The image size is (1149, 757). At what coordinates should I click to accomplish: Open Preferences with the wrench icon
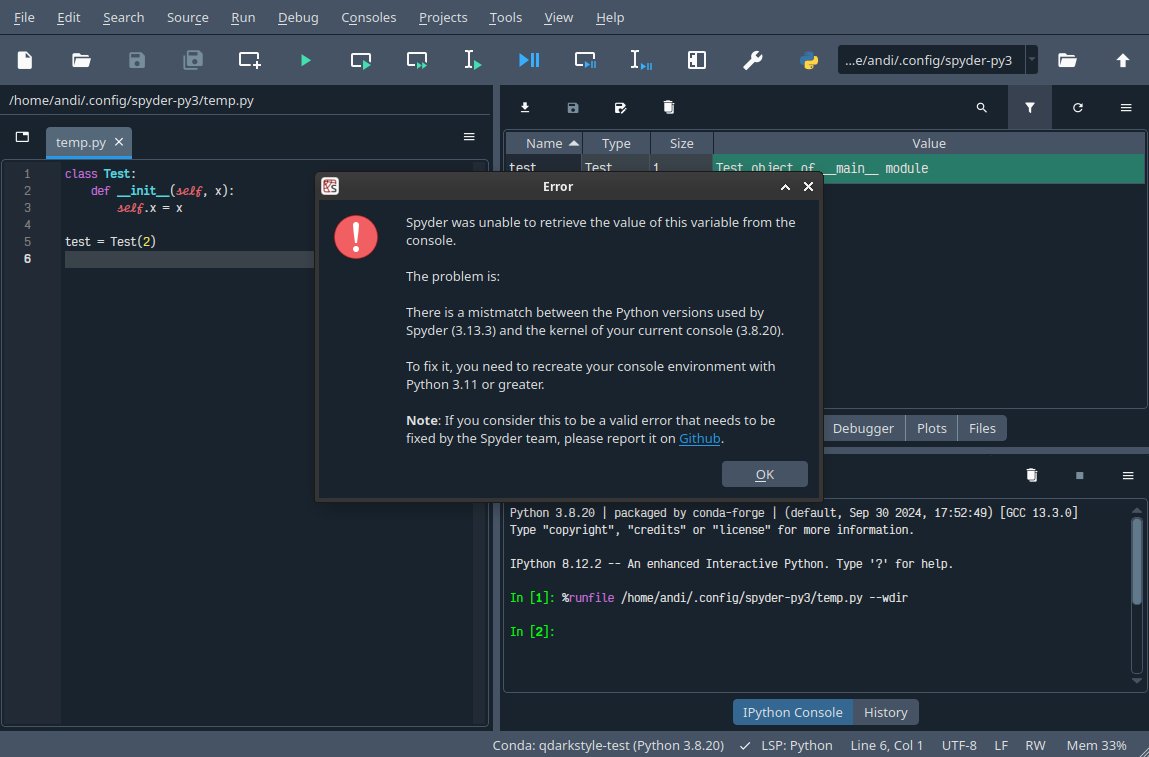coord(753,60)
